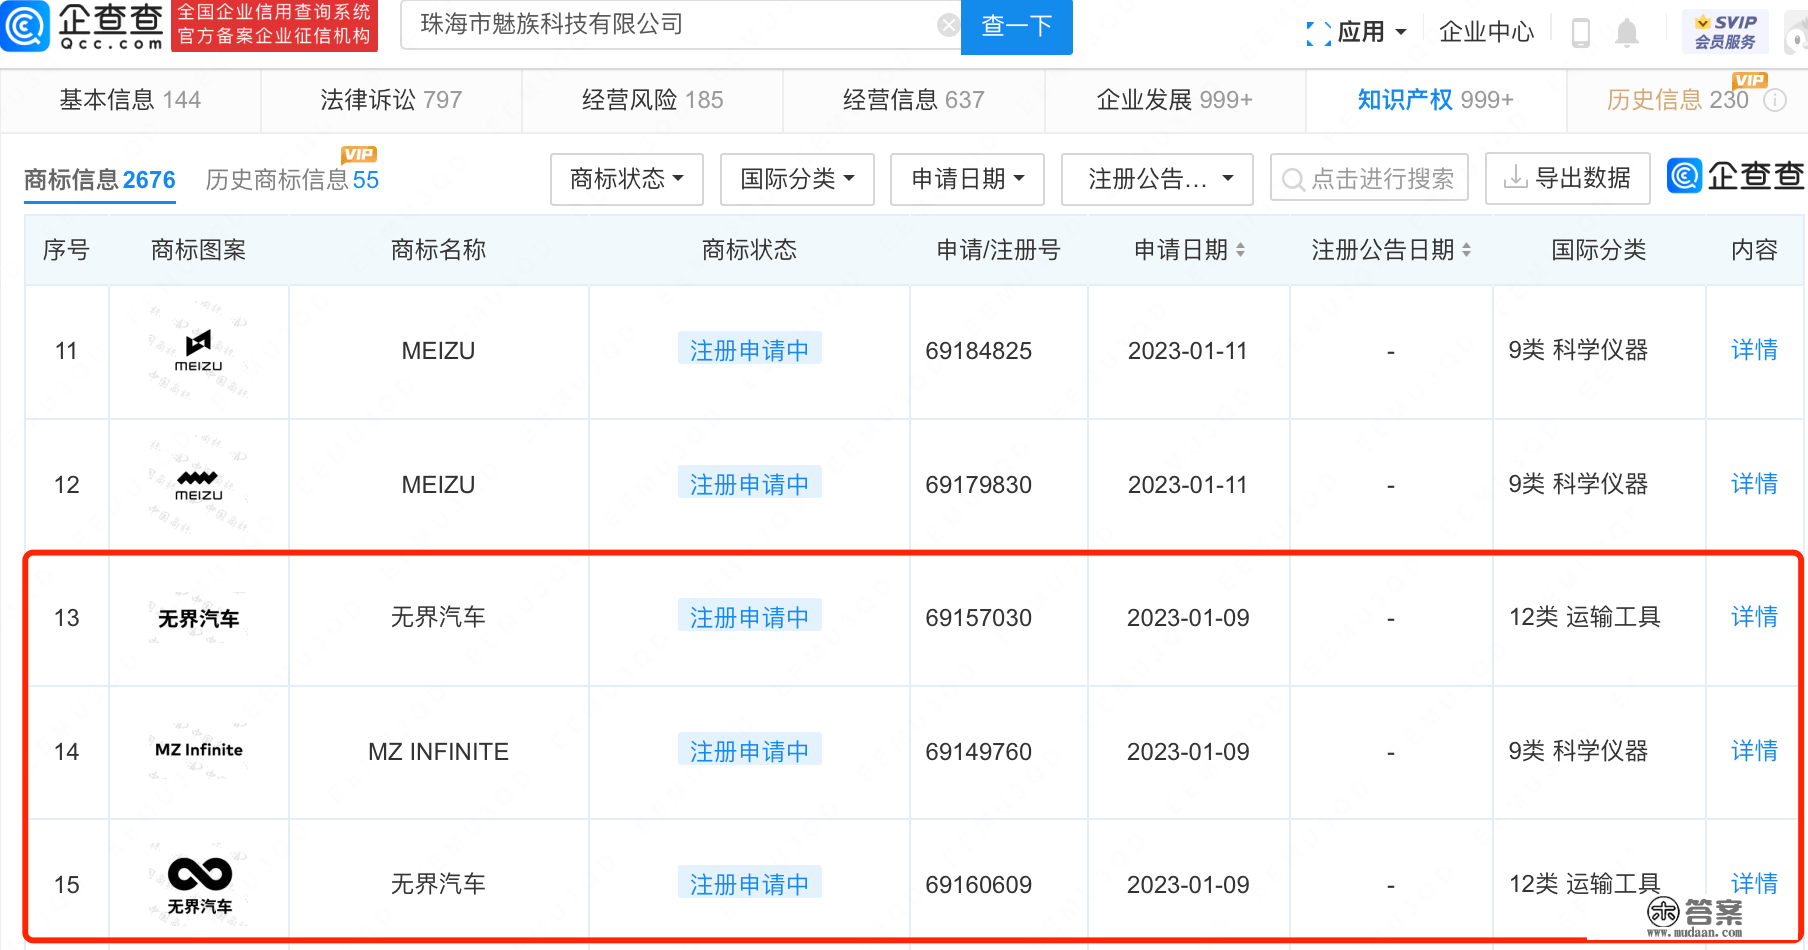The image size is (1808, 950).
Task: Open 详情 for trademark 69179830
Action: (1754, 484)
